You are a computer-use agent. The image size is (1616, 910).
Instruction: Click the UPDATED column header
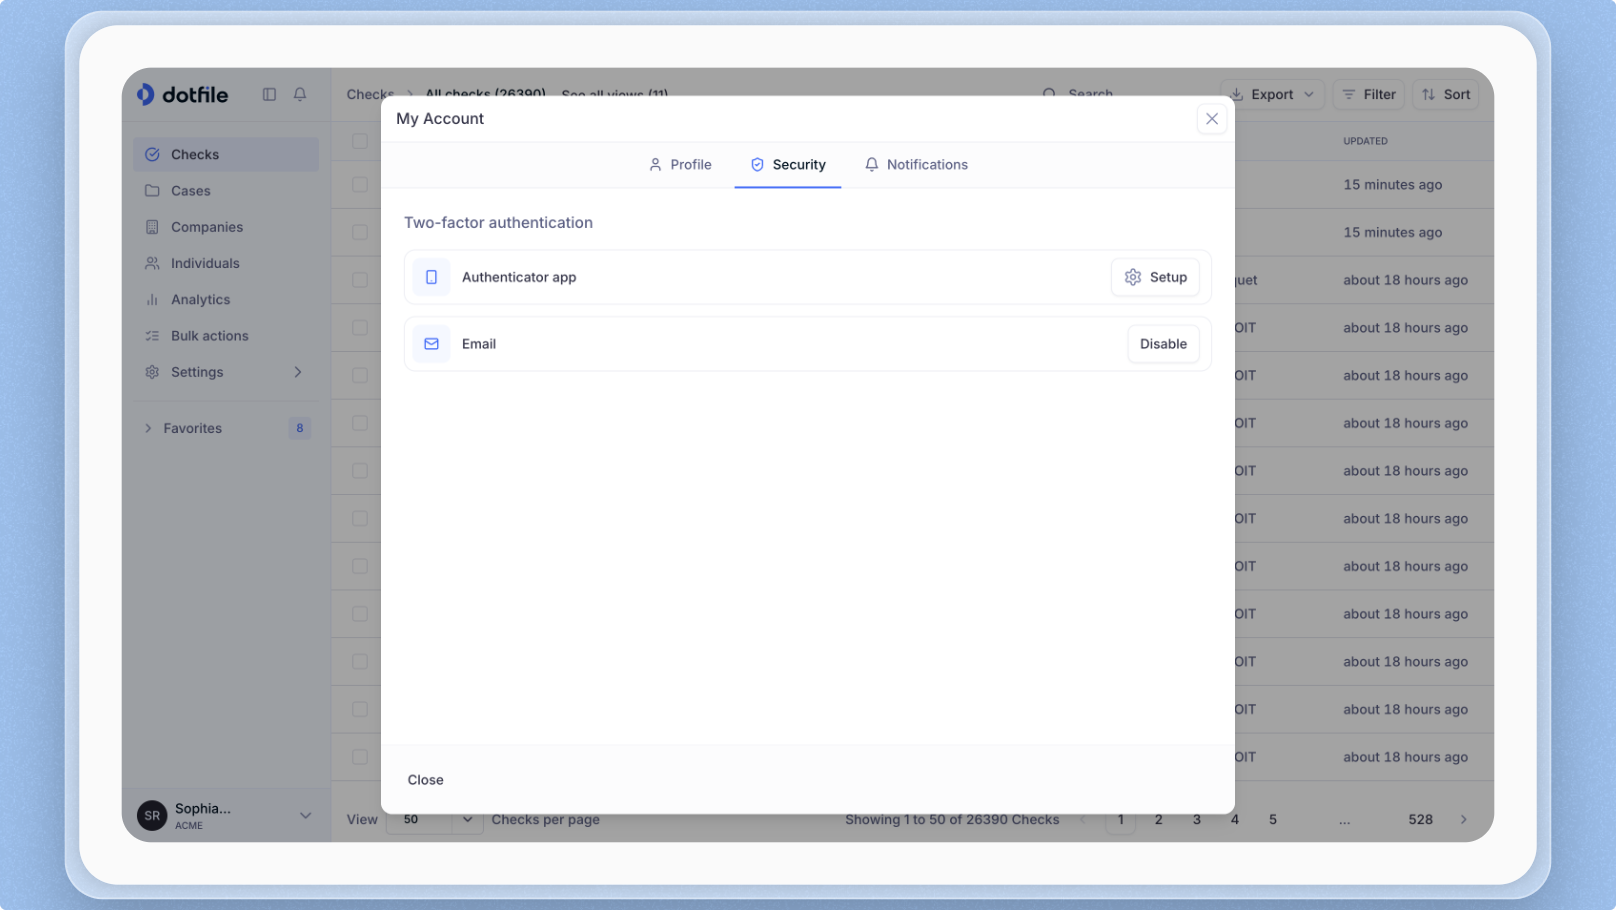[1366, 141]
